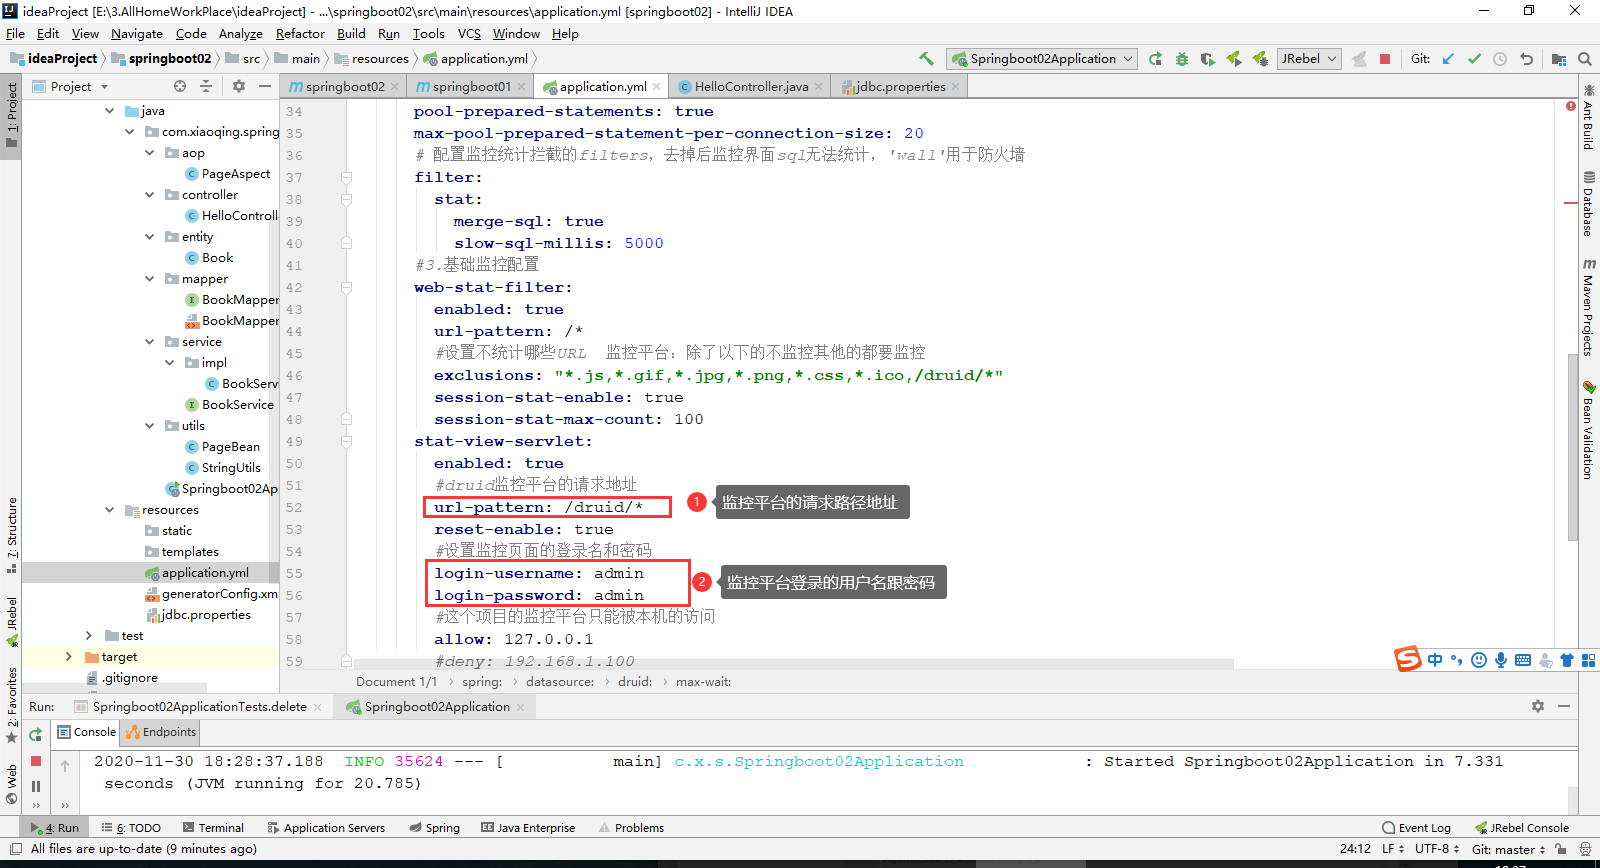Open the Refactor menu

(300, 33)
